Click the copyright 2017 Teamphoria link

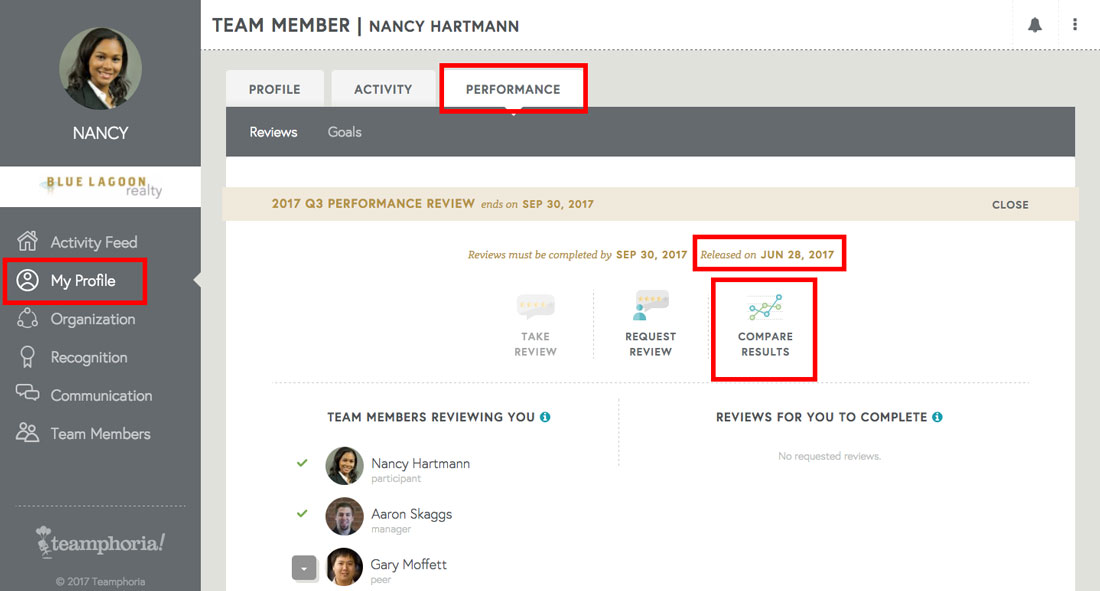click(x=99, y=580)
